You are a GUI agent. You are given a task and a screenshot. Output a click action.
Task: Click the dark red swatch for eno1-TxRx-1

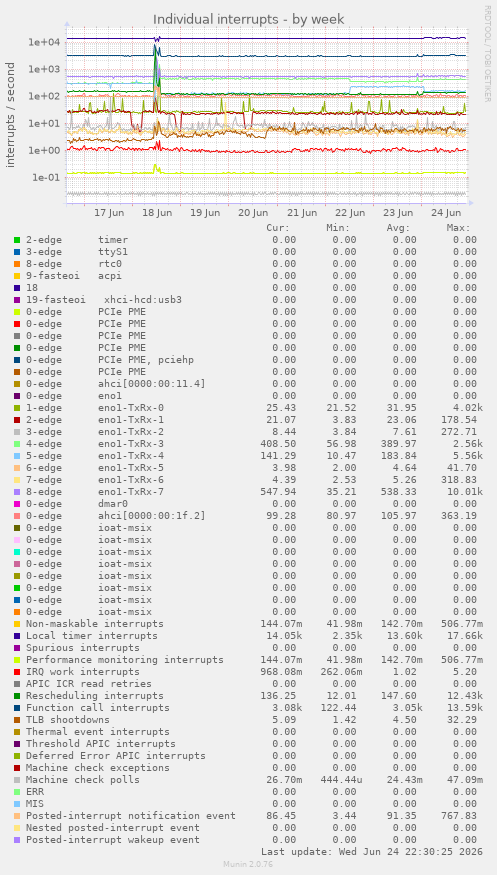[x=17, y=420]
